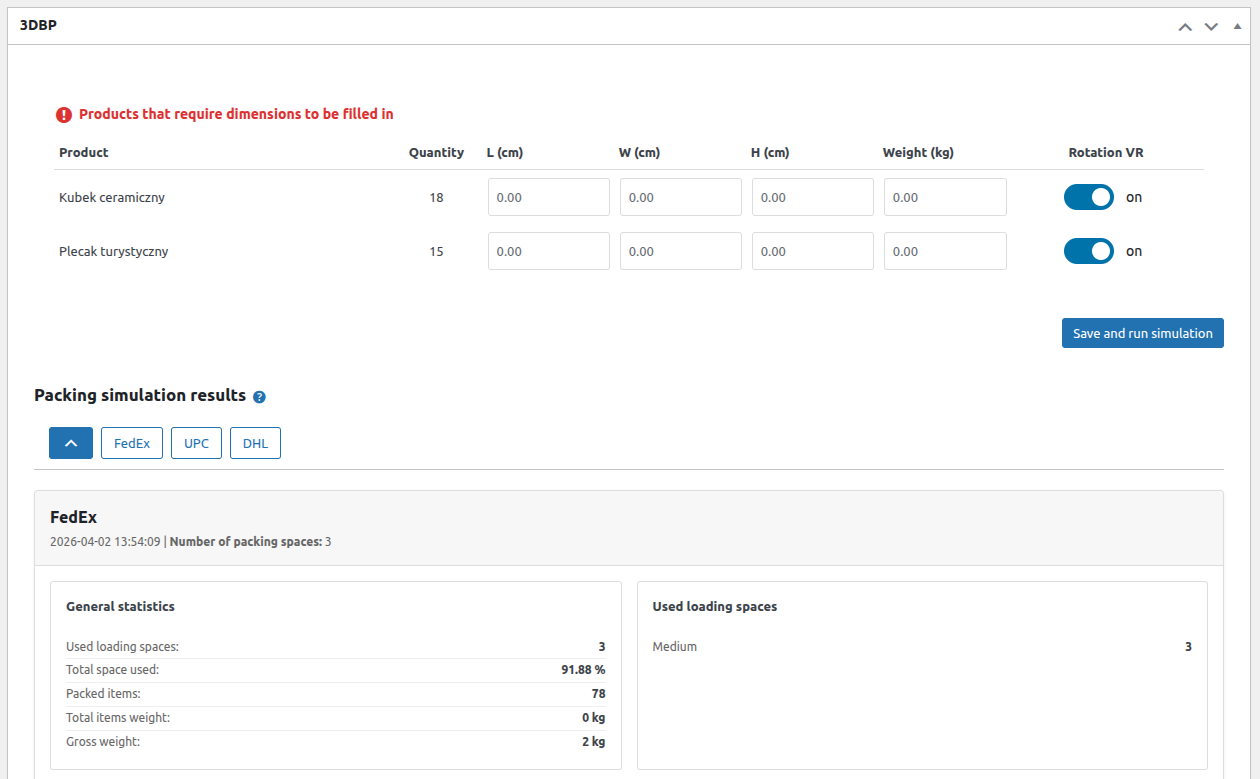Image resolution: width=1260 pixels, height=779 pixels.
Task: Click the H (cm) field for Plecak turystyczny
Action: 812,251
